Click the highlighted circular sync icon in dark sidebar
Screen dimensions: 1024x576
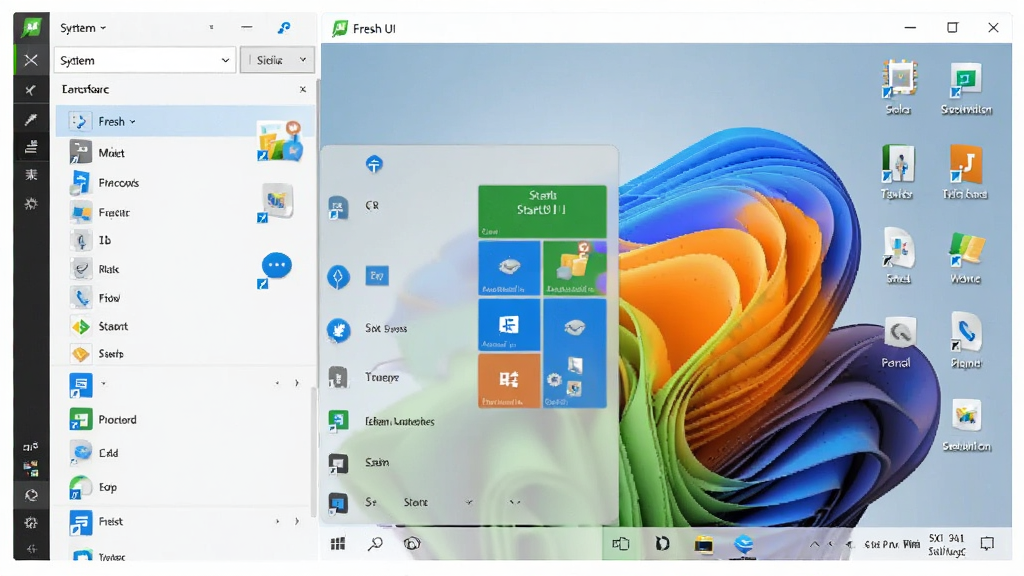point(31,495)
